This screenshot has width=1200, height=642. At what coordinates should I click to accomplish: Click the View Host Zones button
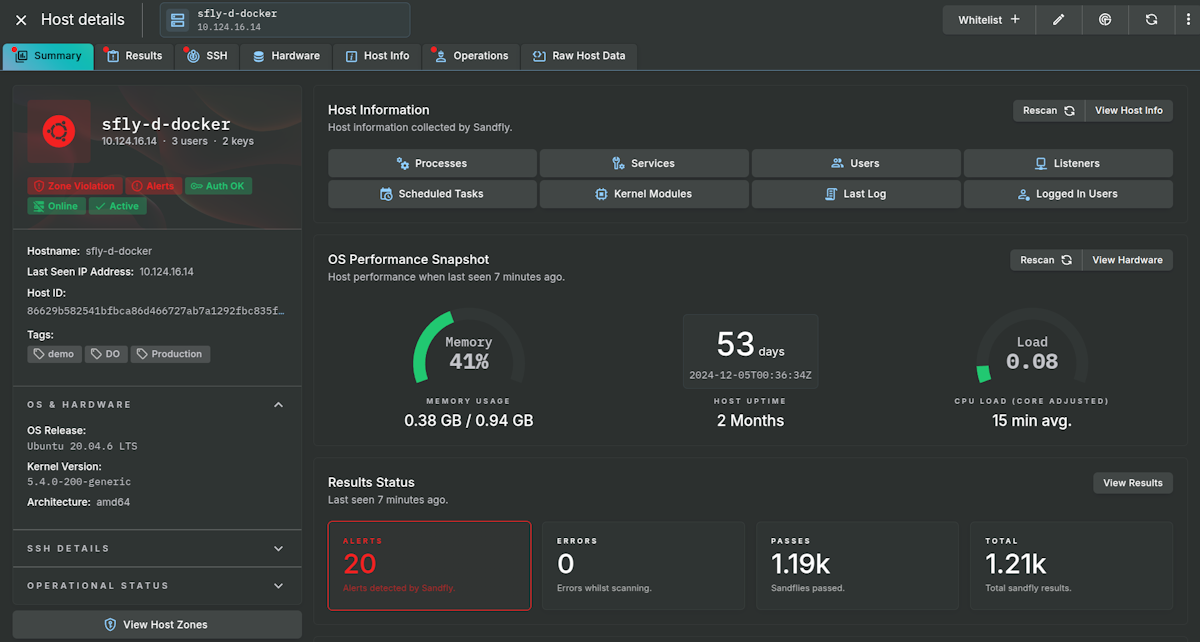157,625
